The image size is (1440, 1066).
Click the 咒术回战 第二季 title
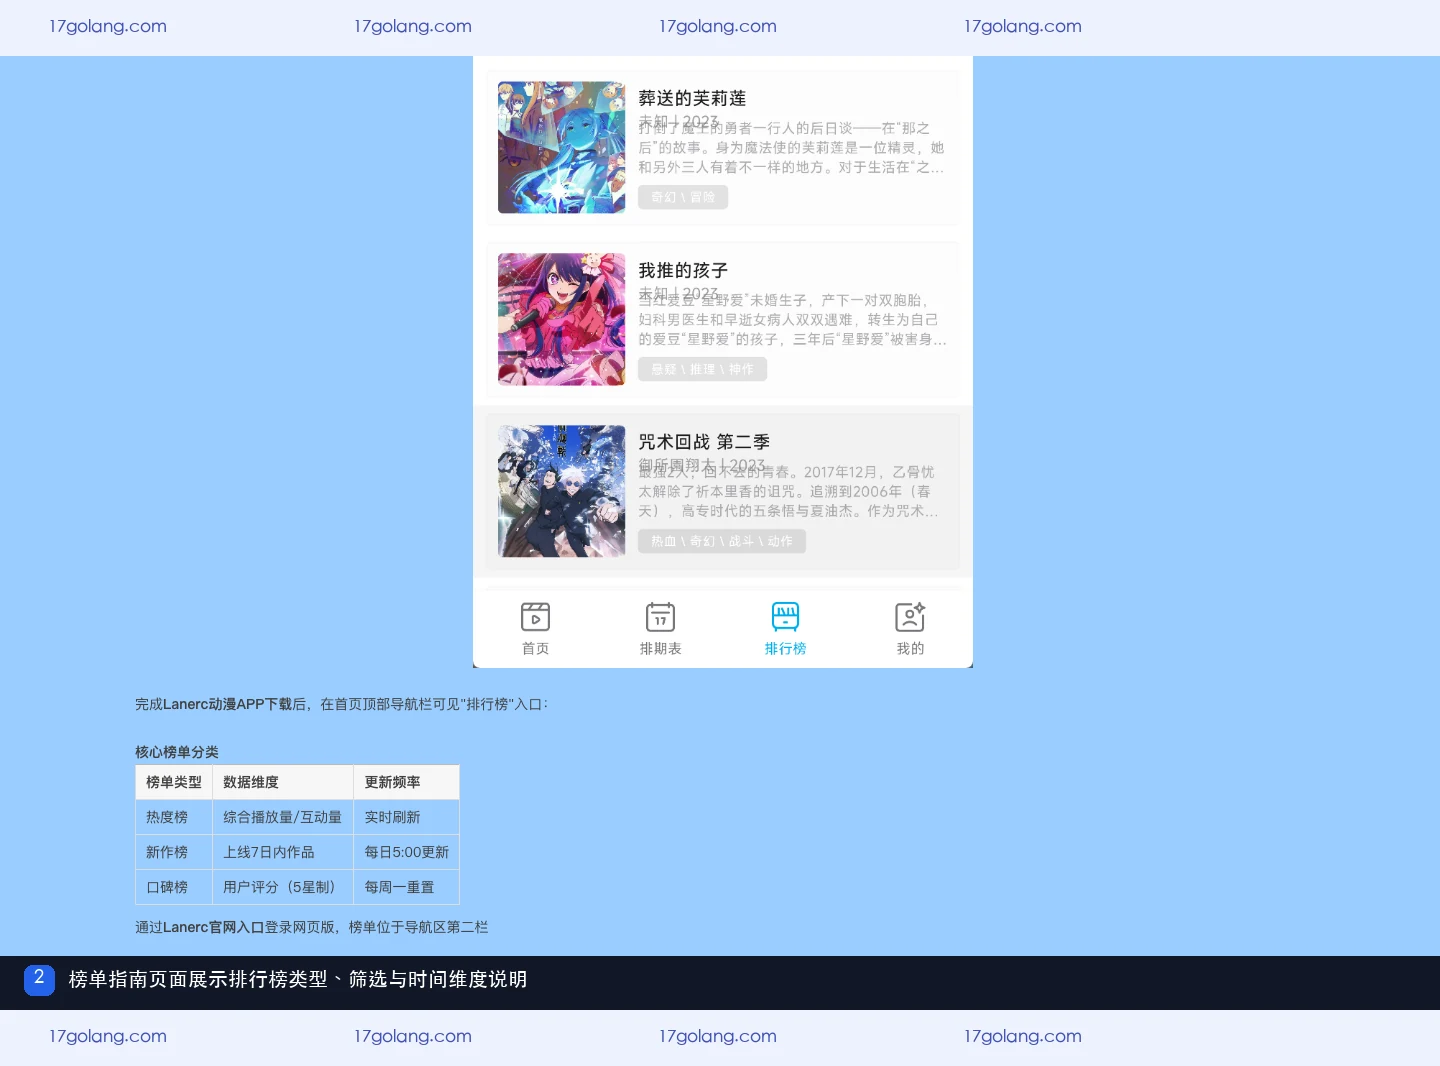tap(704, 442)
